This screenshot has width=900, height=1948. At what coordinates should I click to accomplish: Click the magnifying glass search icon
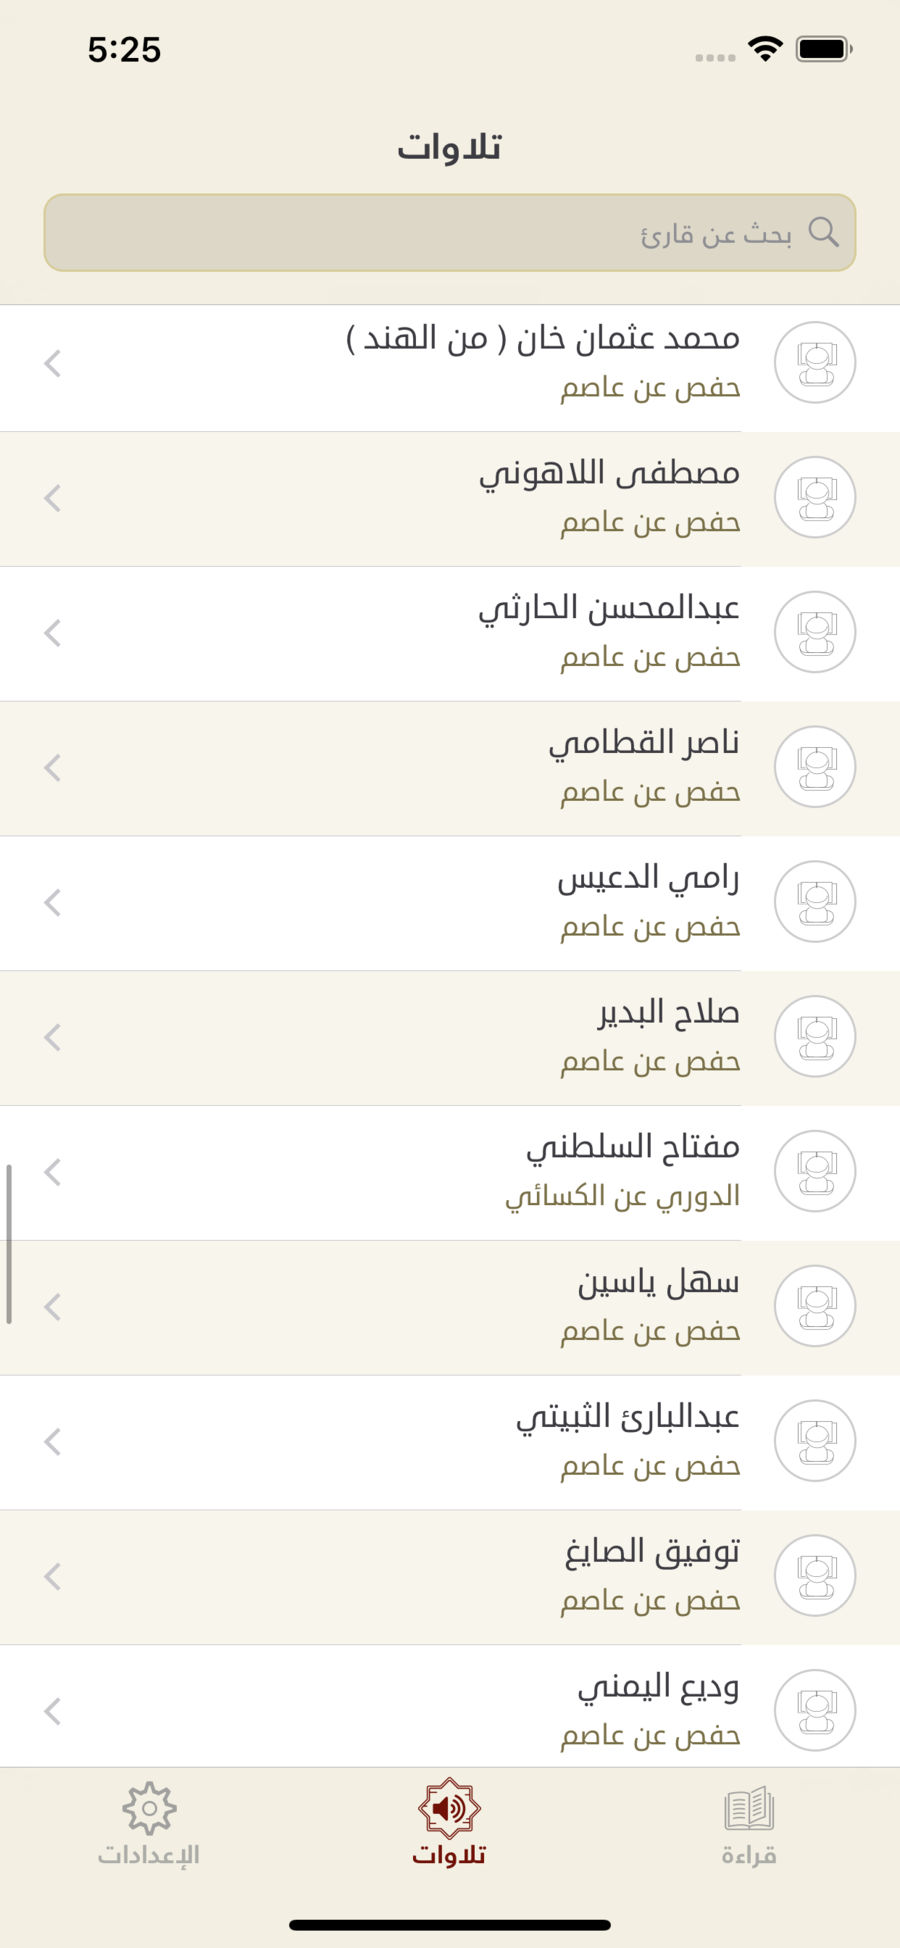pos(823,232)
